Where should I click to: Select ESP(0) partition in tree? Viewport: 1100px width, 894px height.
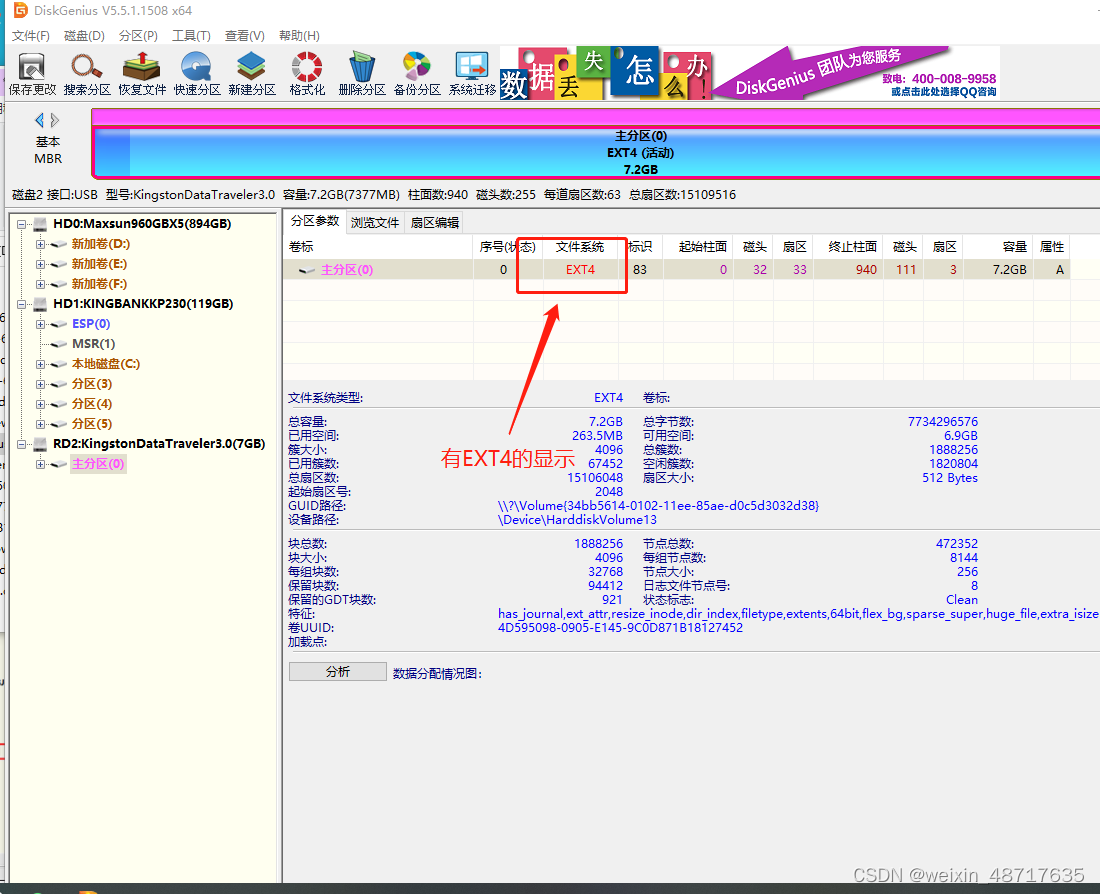(90, 324)
